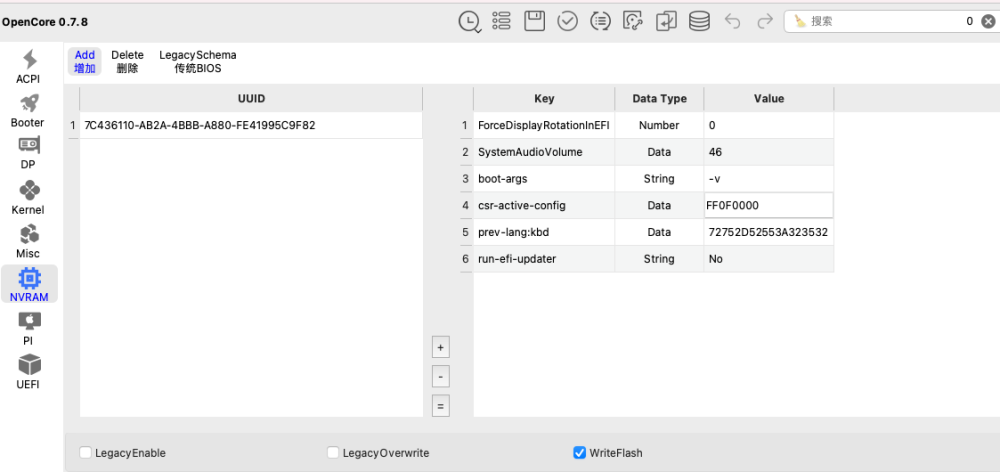Click the Data Type column header

point(659,99)
